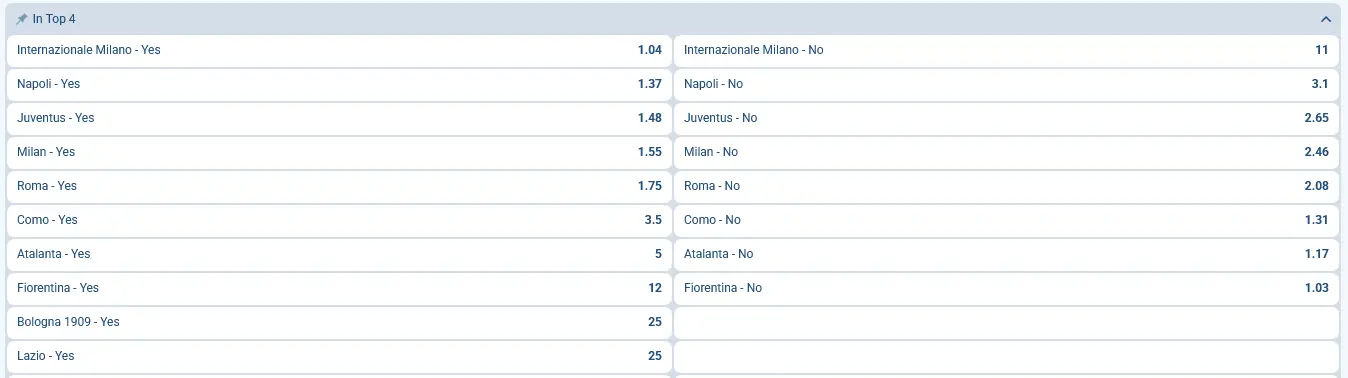Select Roma - No odds 2.08

(x=1006, y=186)
